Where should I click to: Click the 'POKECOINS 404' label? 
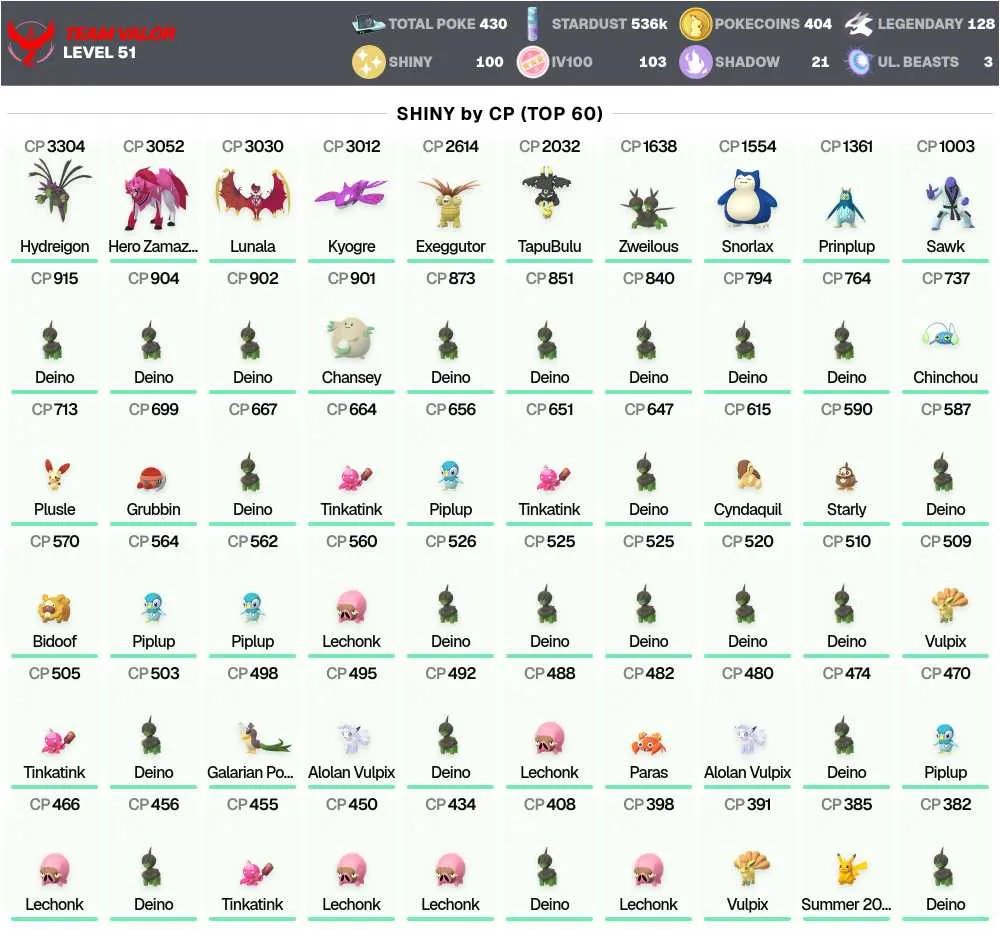773,24
